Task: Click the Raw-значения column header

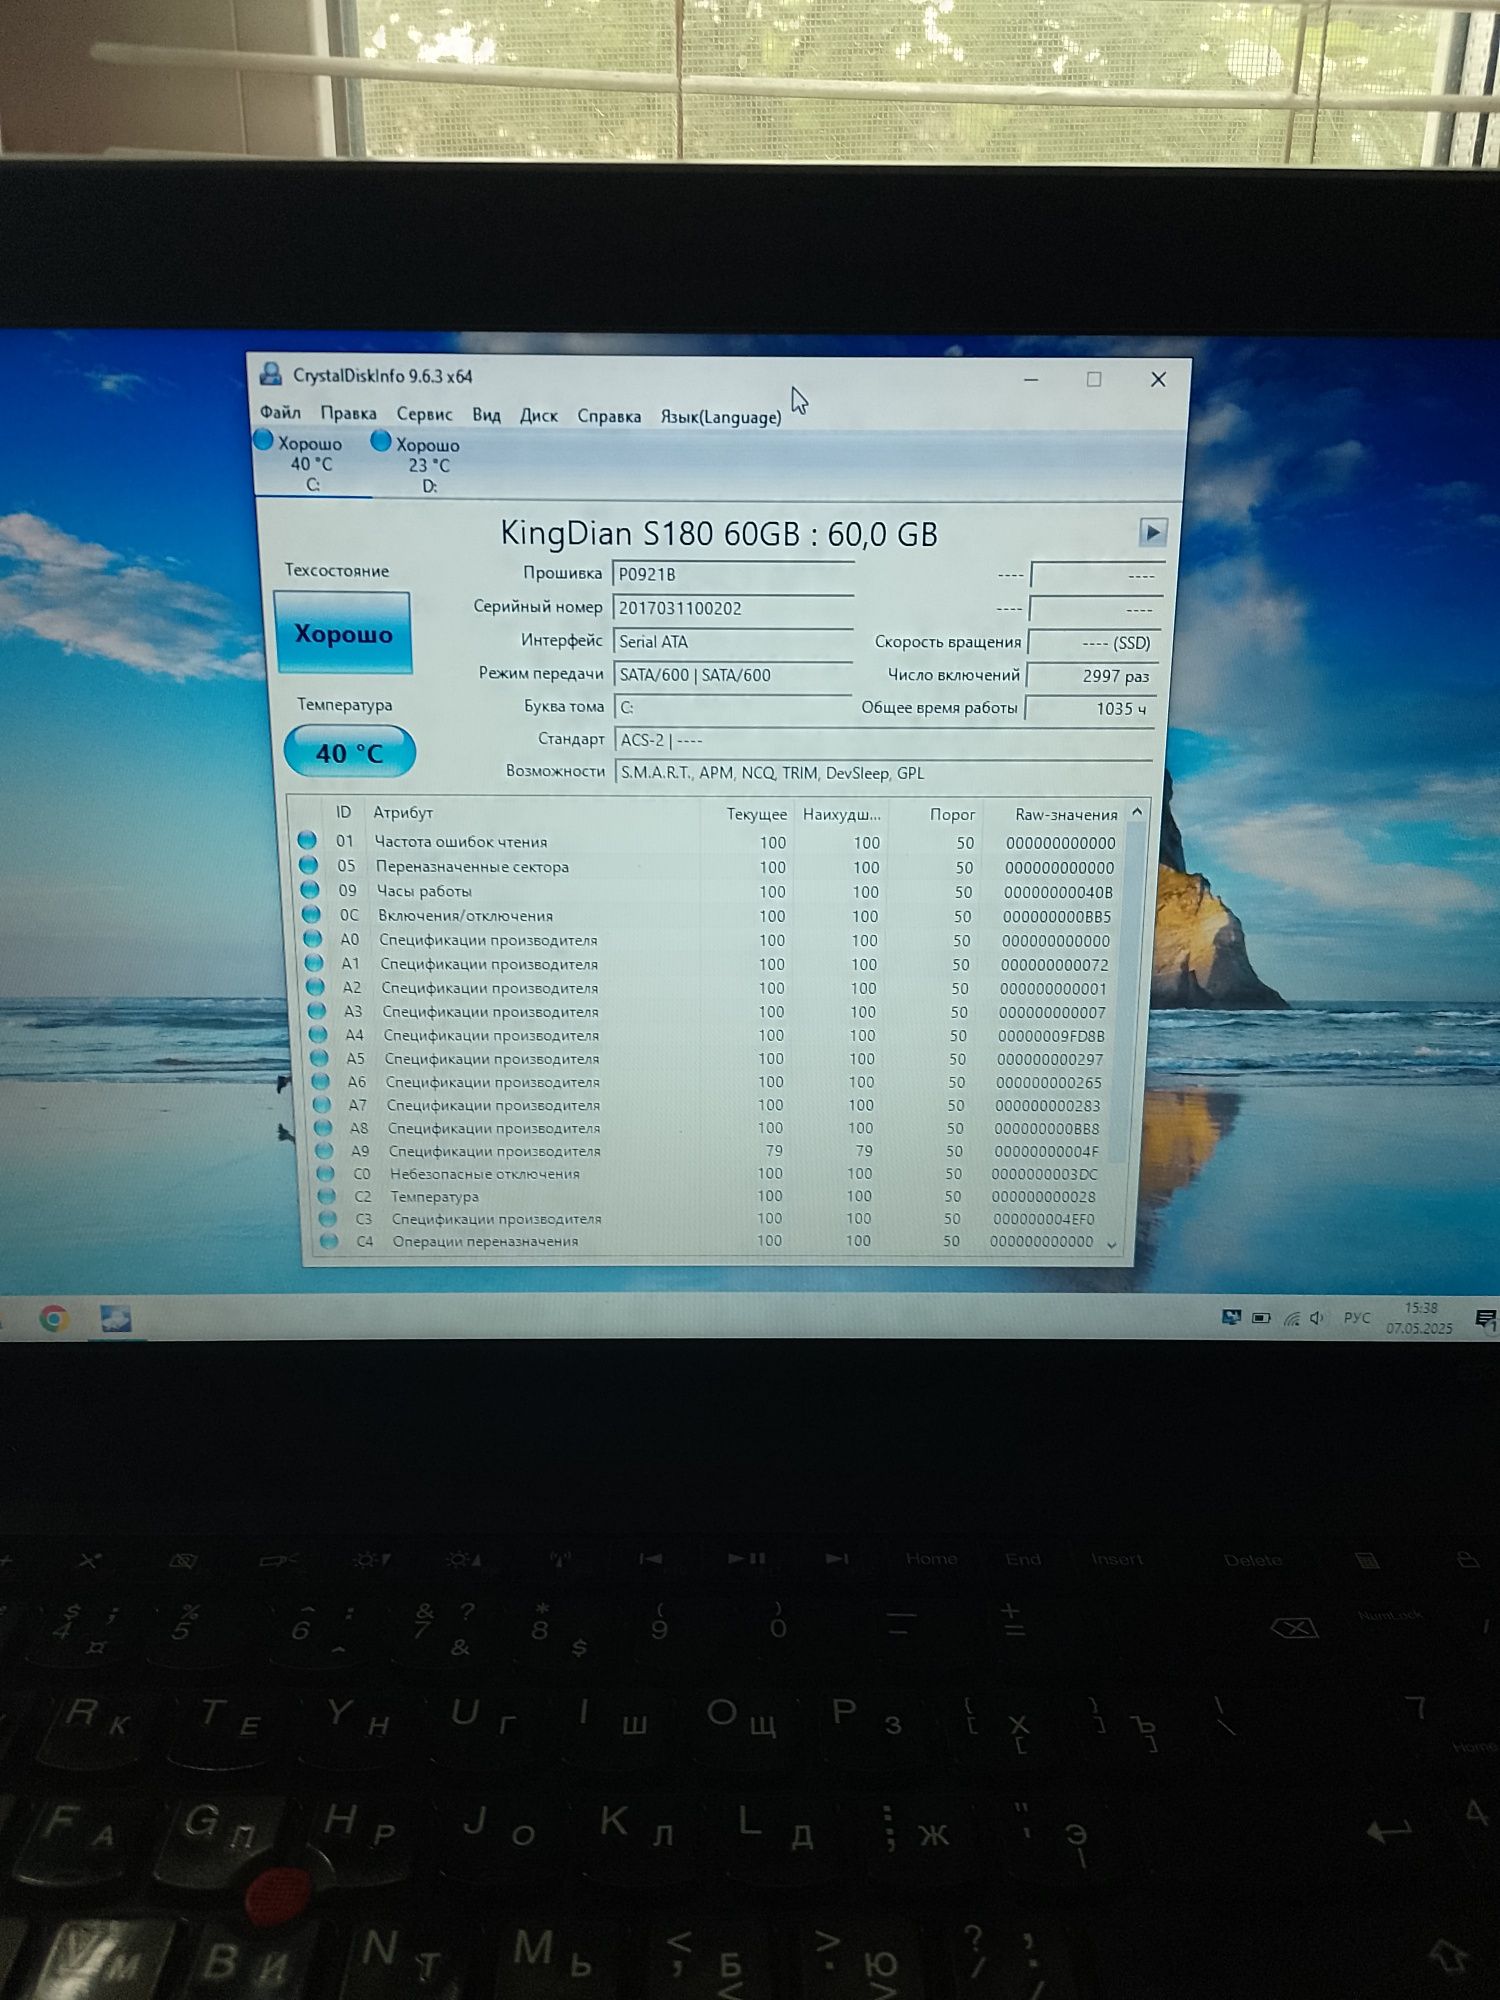Action: point(1066,815)
